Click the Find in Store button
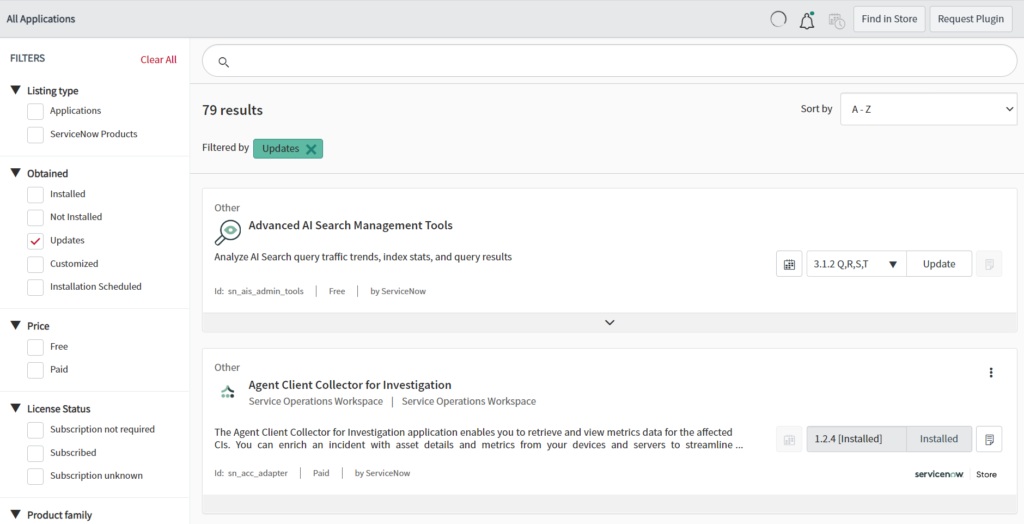This screenshot has height=524, width=1024. tap(889, 19)
